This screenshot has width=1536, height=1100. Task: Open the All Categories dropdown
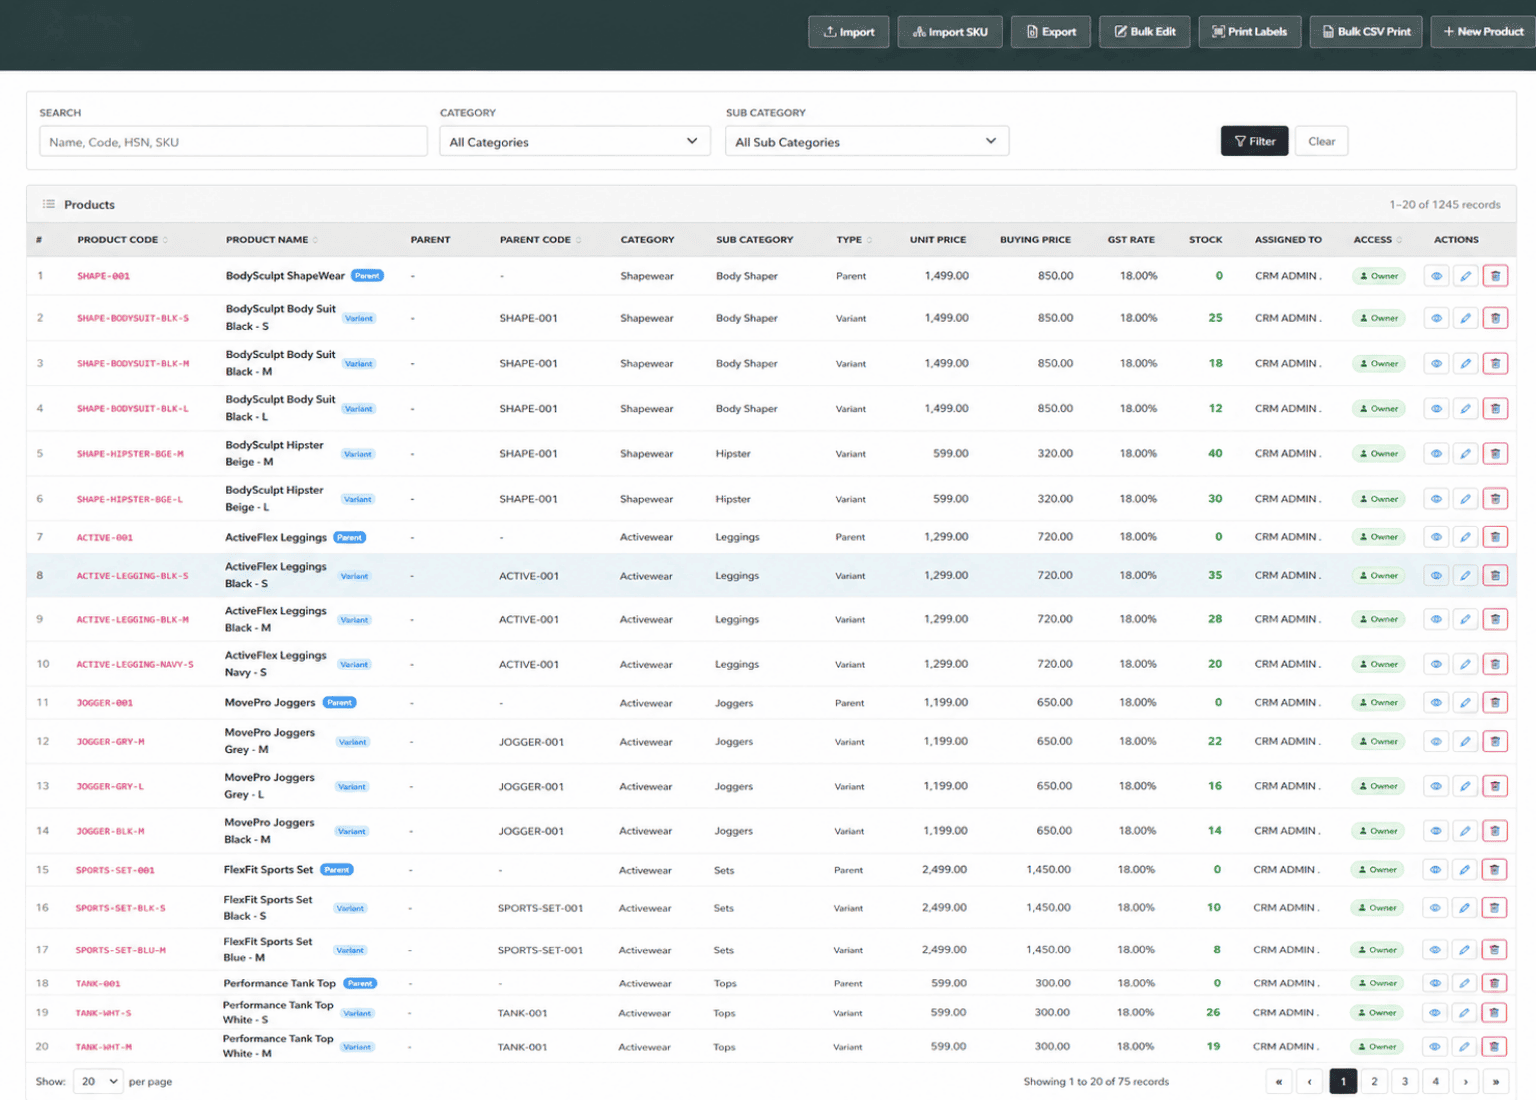pyautogui.click(x=575, y=142)
